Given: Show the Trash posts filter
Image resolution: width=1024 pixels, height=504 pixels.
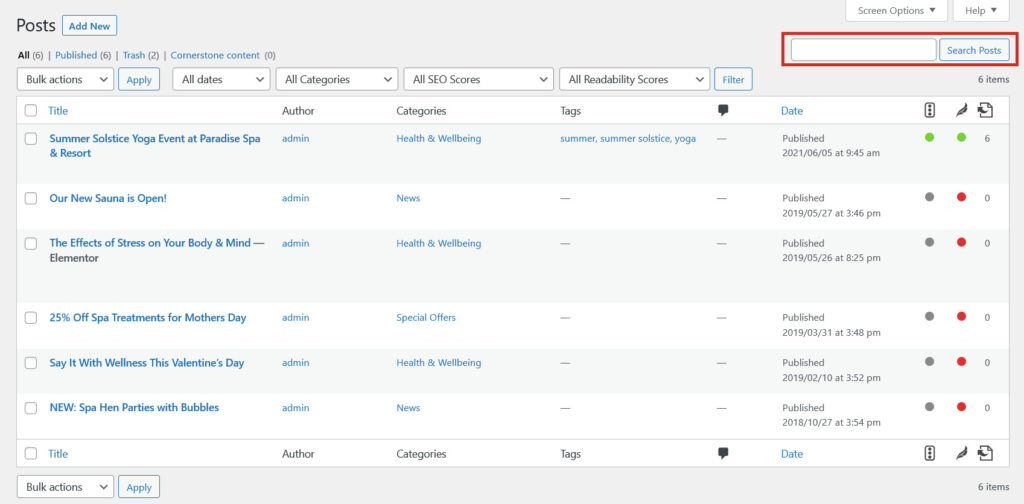Looking at the screenshot, I should (x=134, y=55).
